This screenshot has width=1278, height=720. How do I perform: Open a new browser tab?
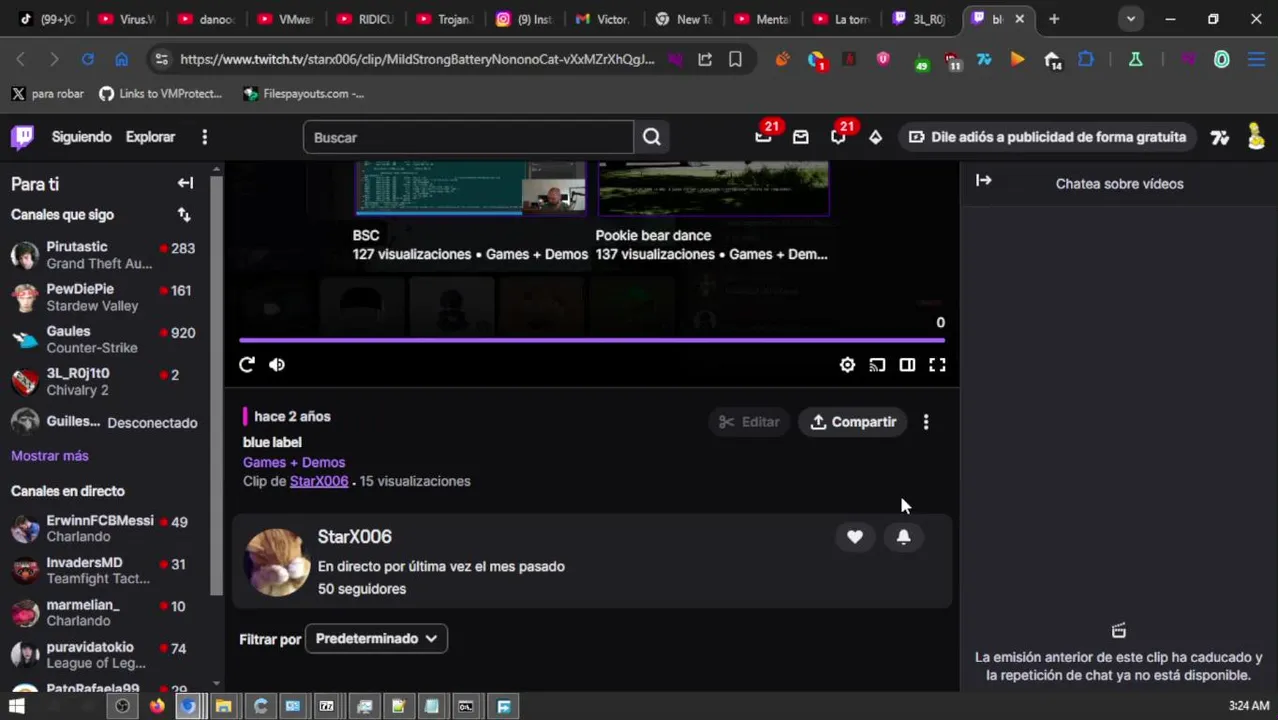1054,19
